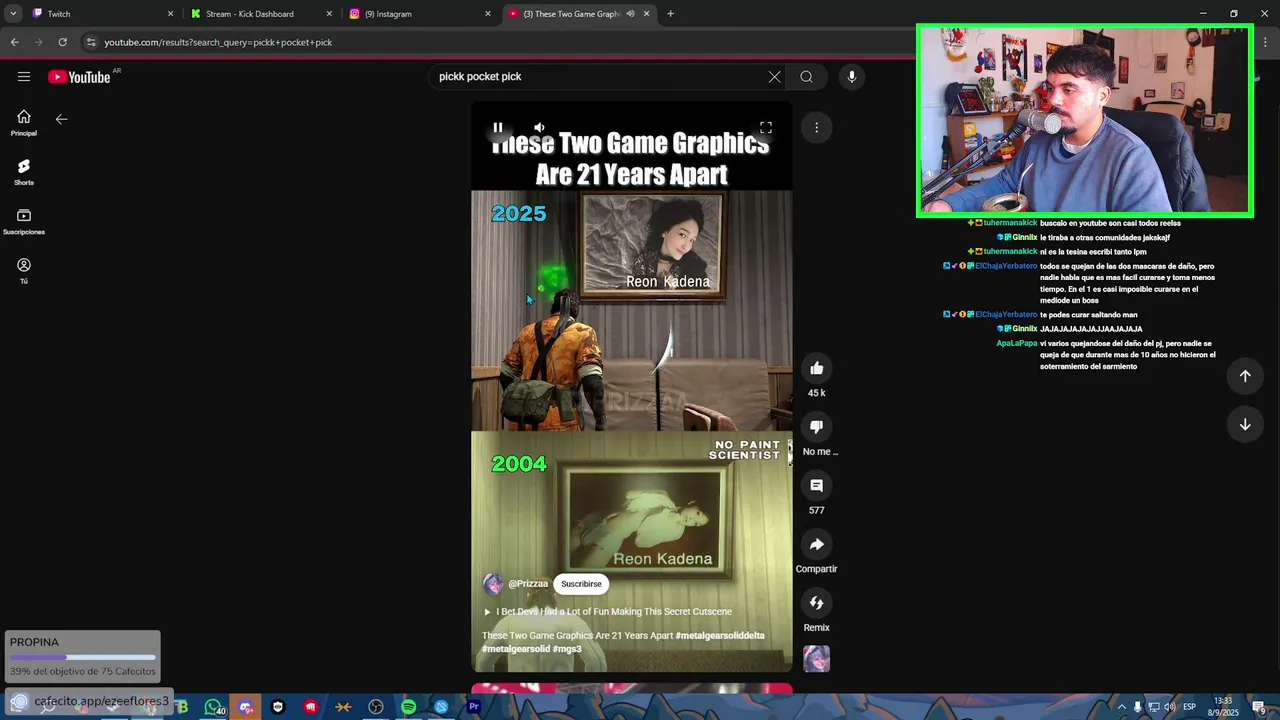The image size is (1280, 720).
Task: Switch the ESP input language
Action: coord(1190,707)
